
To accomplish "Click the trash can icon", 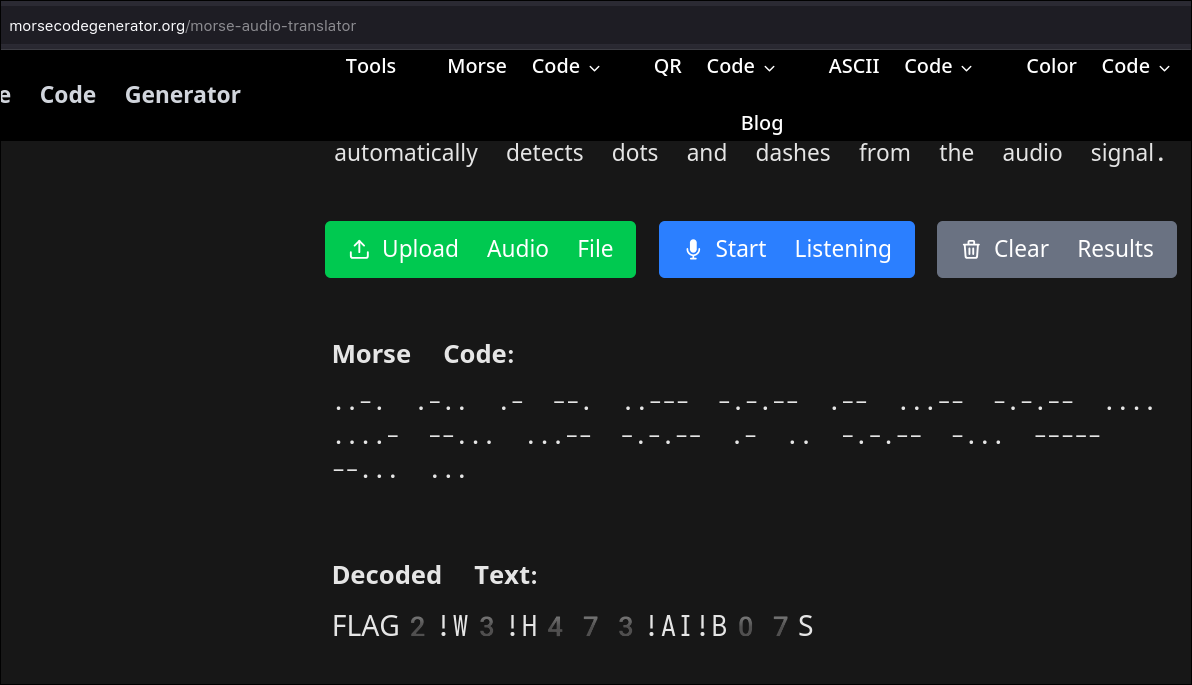I will point(970,250).
